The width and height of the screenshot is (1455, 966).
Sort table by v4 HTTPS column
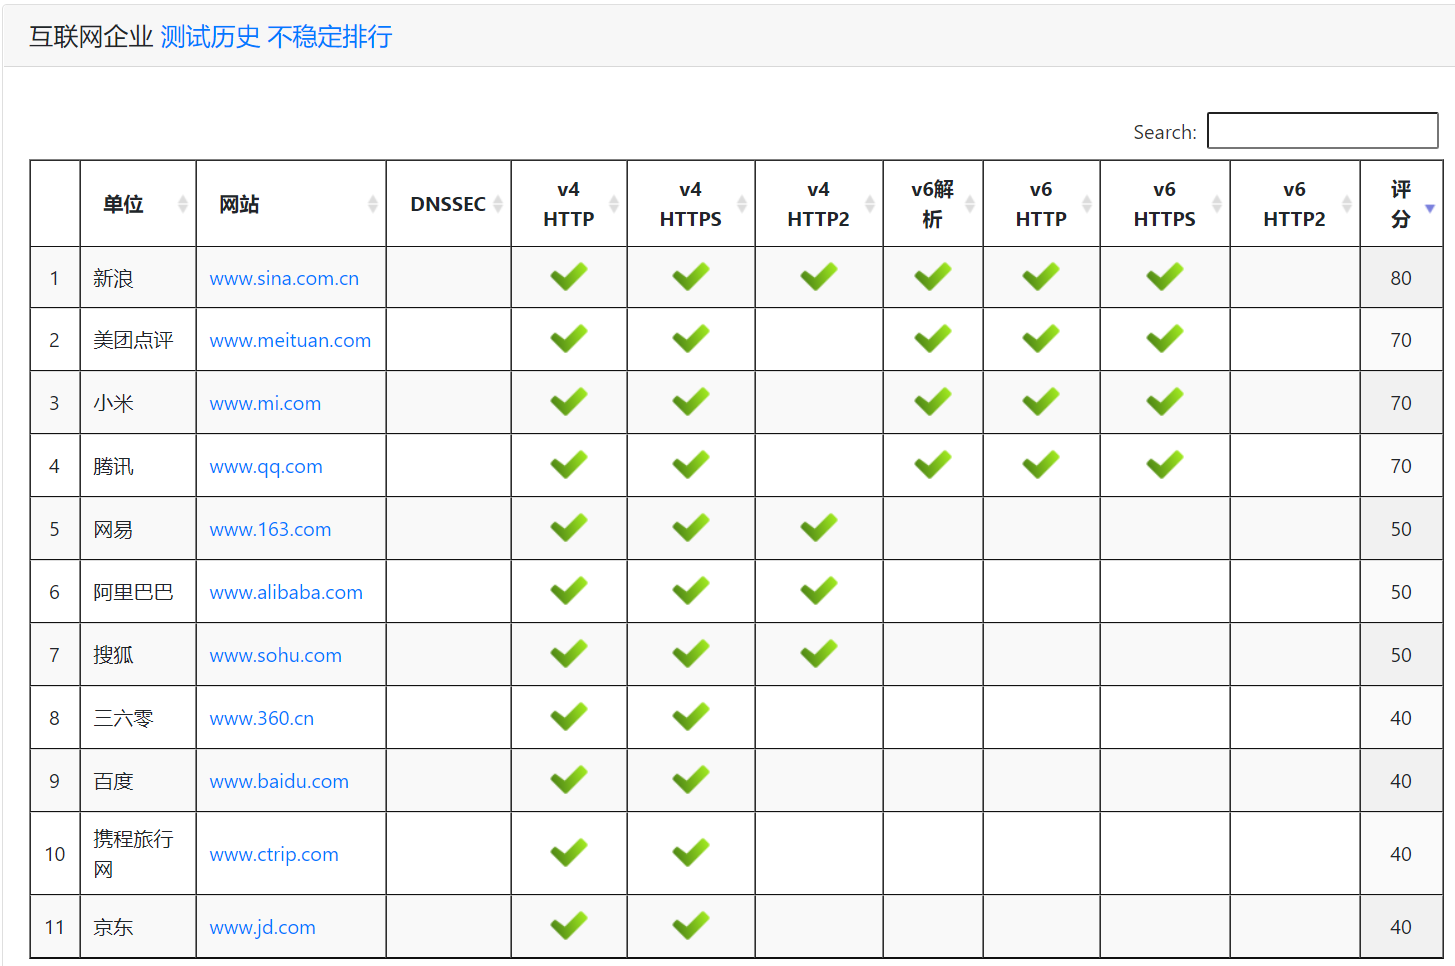[x=691, y=204]
